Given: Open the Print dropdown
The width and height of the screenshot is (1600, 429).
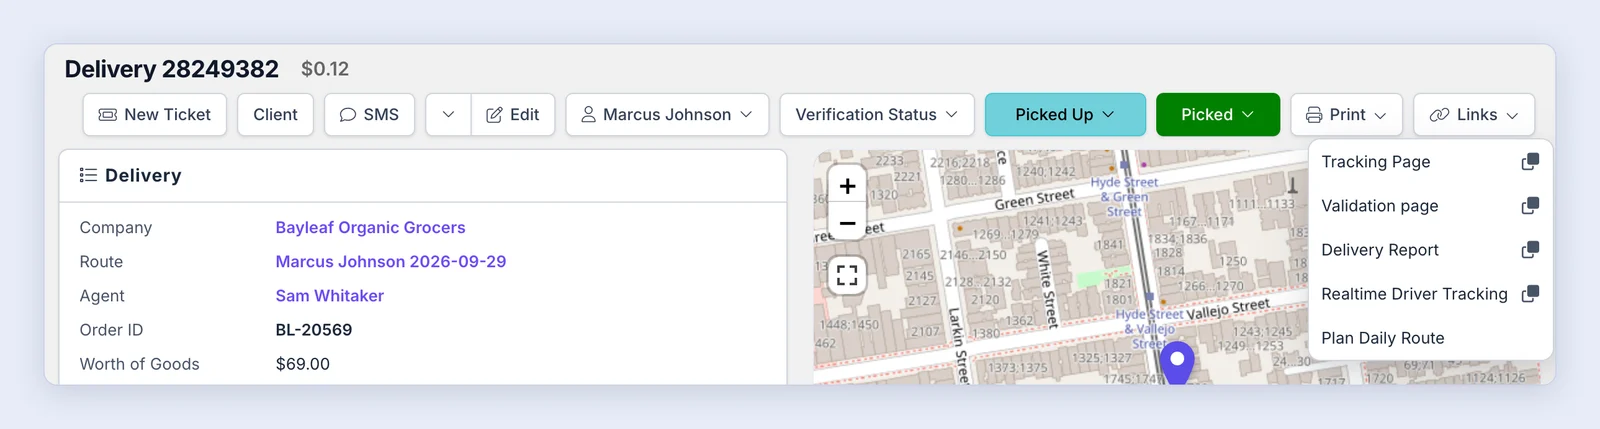Looking at the screenshot, I should [x=1346, y=115].
